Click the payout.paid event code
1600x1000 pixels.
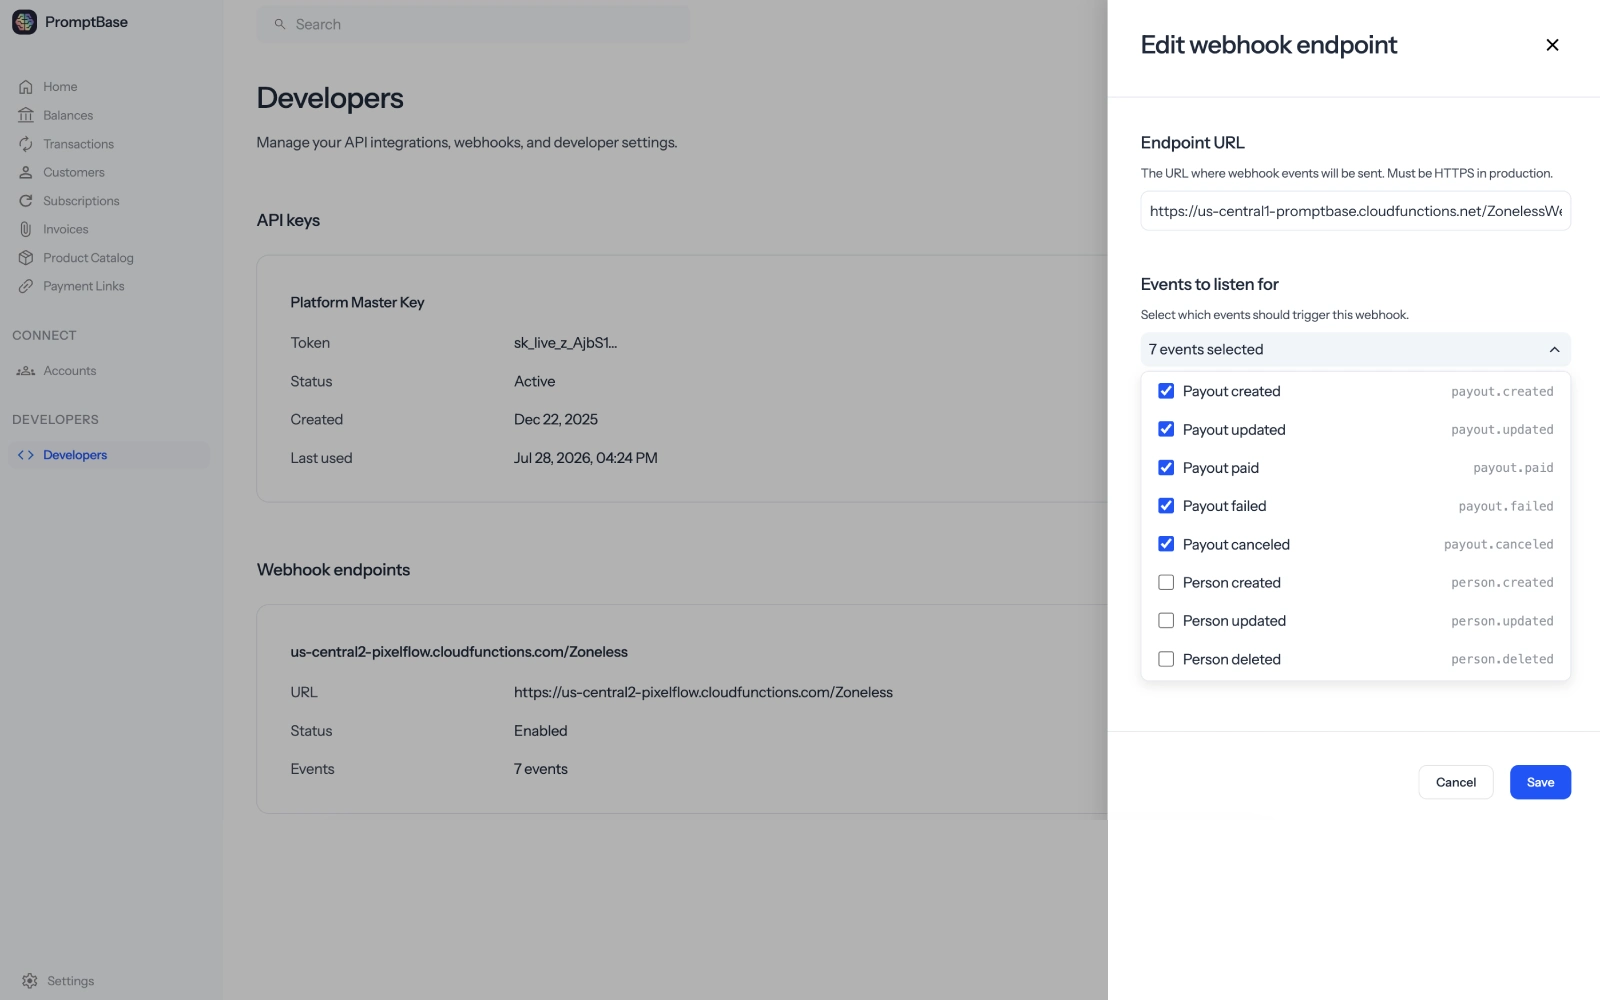1513,468
